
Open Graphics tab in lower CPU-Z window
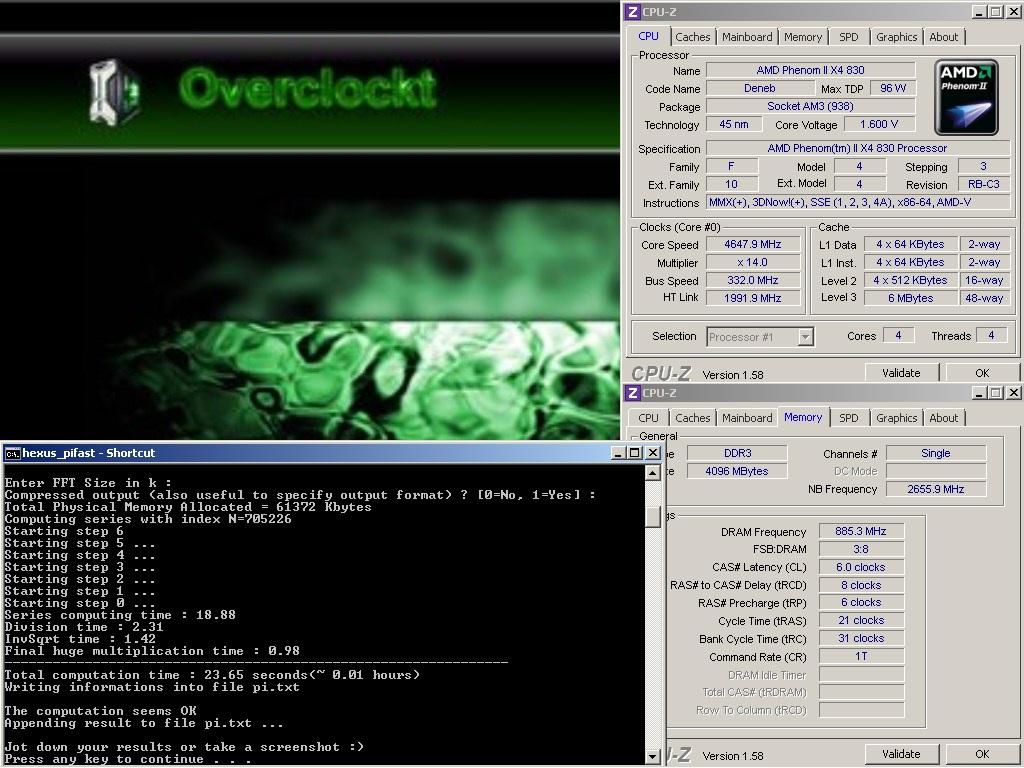[897, 418]
